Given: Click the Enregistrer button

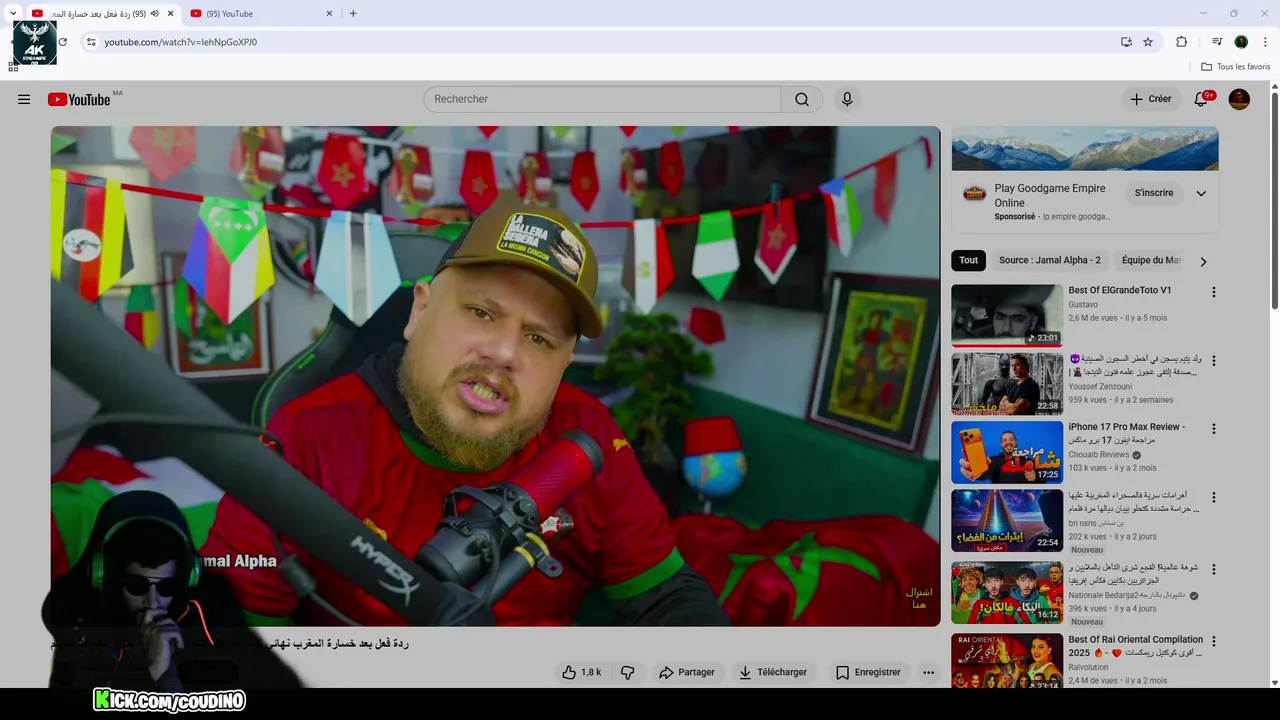Looking at the screenshot, I should 868,672.
